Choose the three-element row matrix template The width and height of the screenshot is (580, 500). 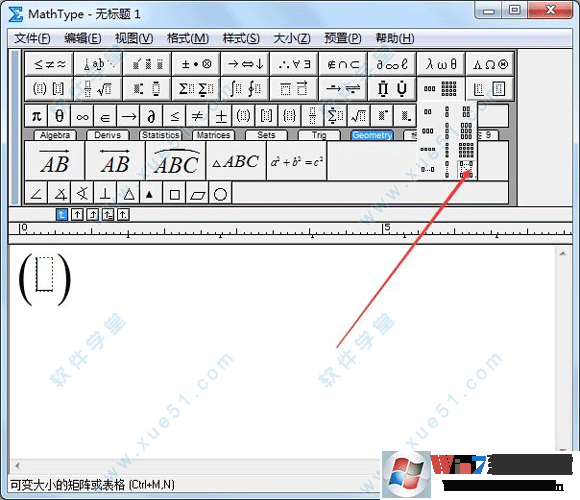(x=428, y=131)
